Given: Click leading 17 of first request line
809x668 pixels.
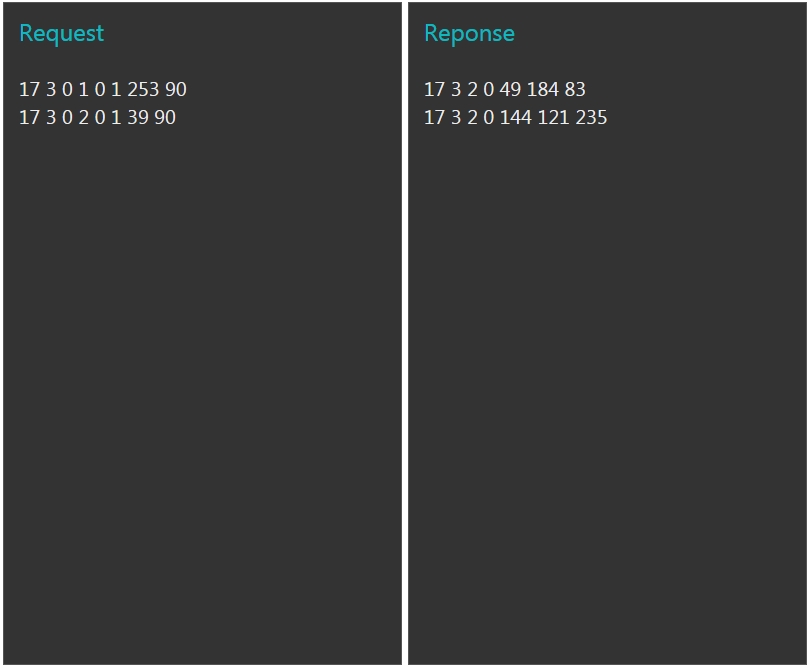Looking at the screenshot, I should coord(29,90).
